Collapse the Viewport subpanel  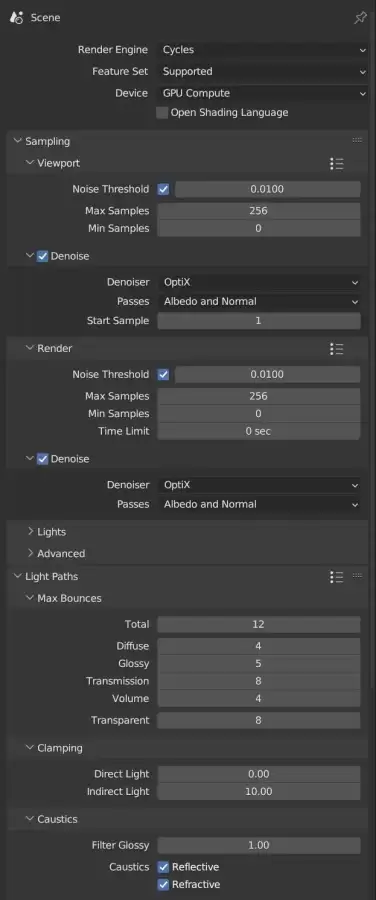point(30,163)
